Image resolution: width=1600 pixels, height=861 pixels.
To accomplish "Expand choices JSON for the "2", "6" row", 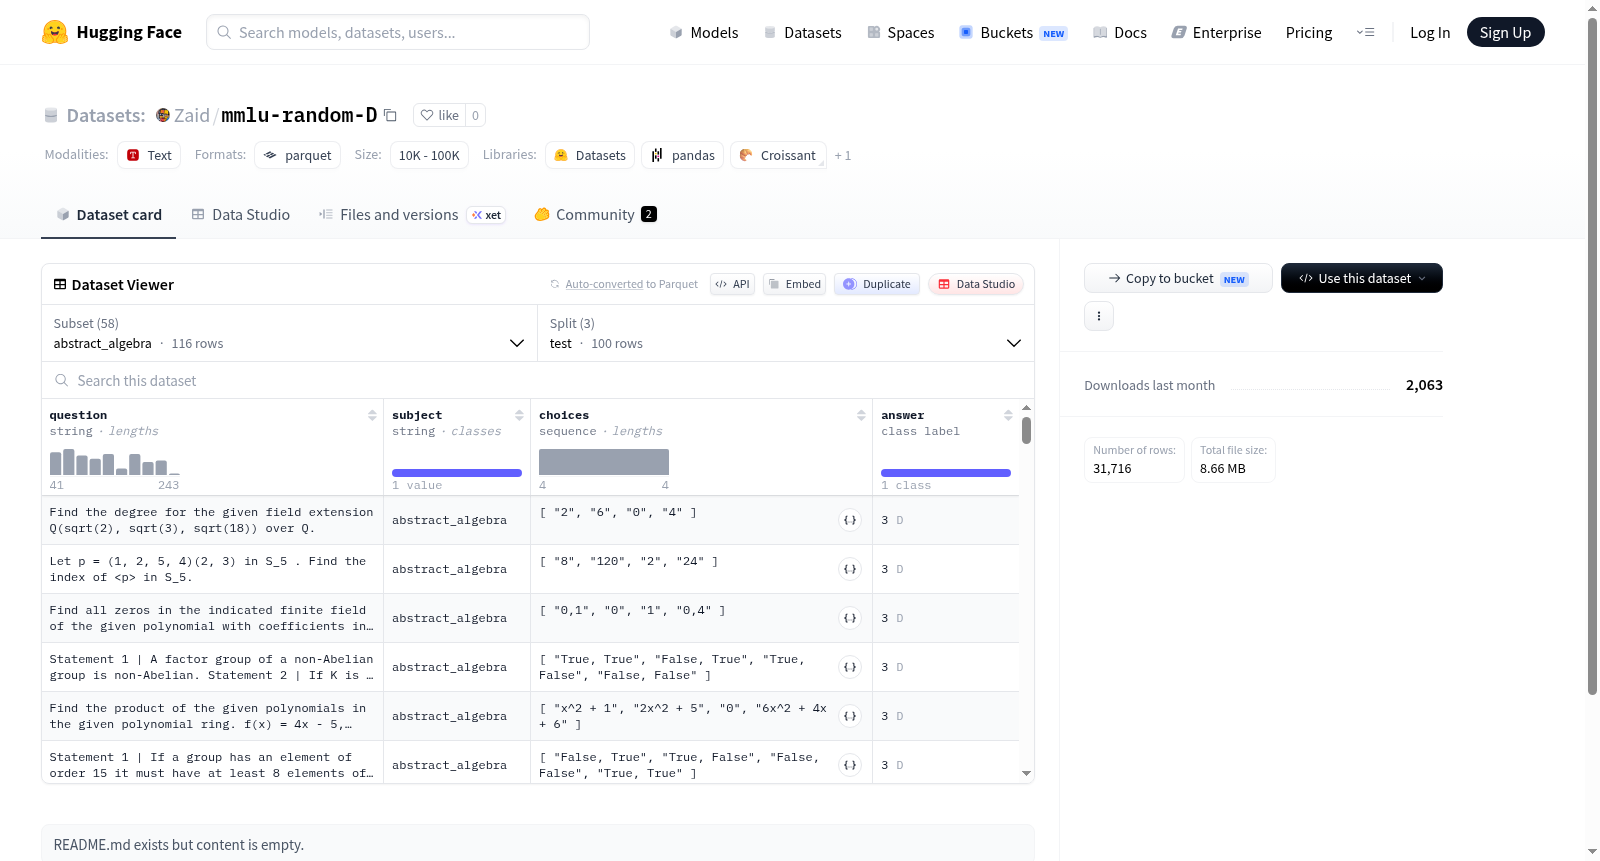I will 850,520.
